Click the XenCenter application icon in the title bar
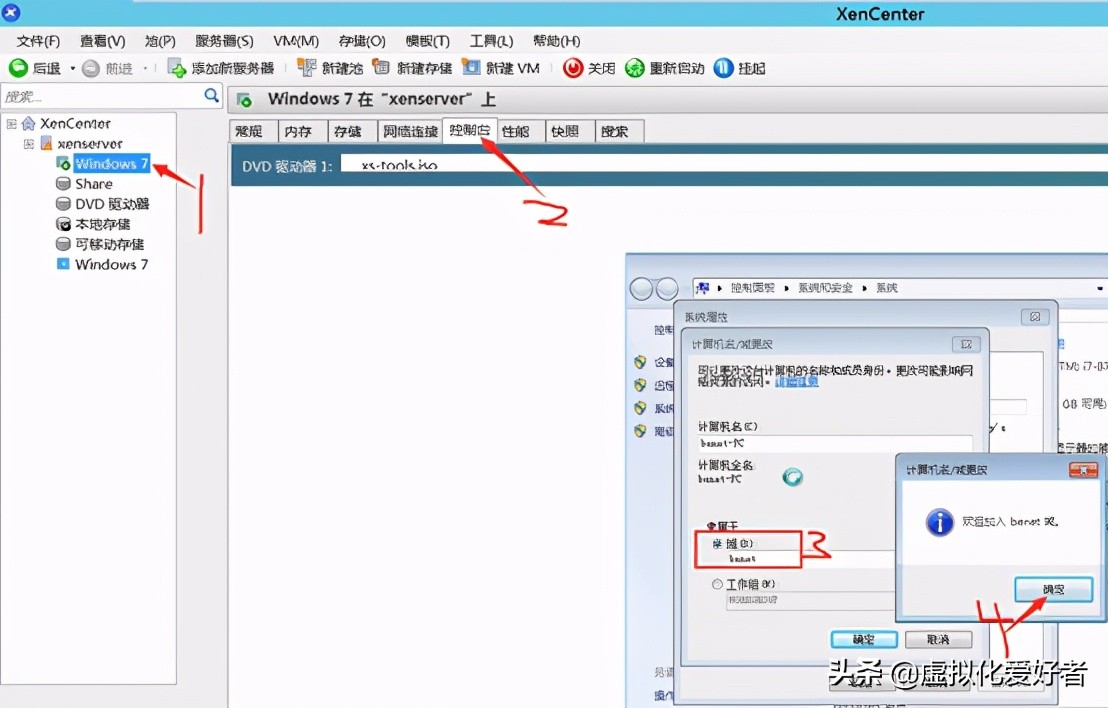This screenshot has height=708, width=1108. pos(11,12)
